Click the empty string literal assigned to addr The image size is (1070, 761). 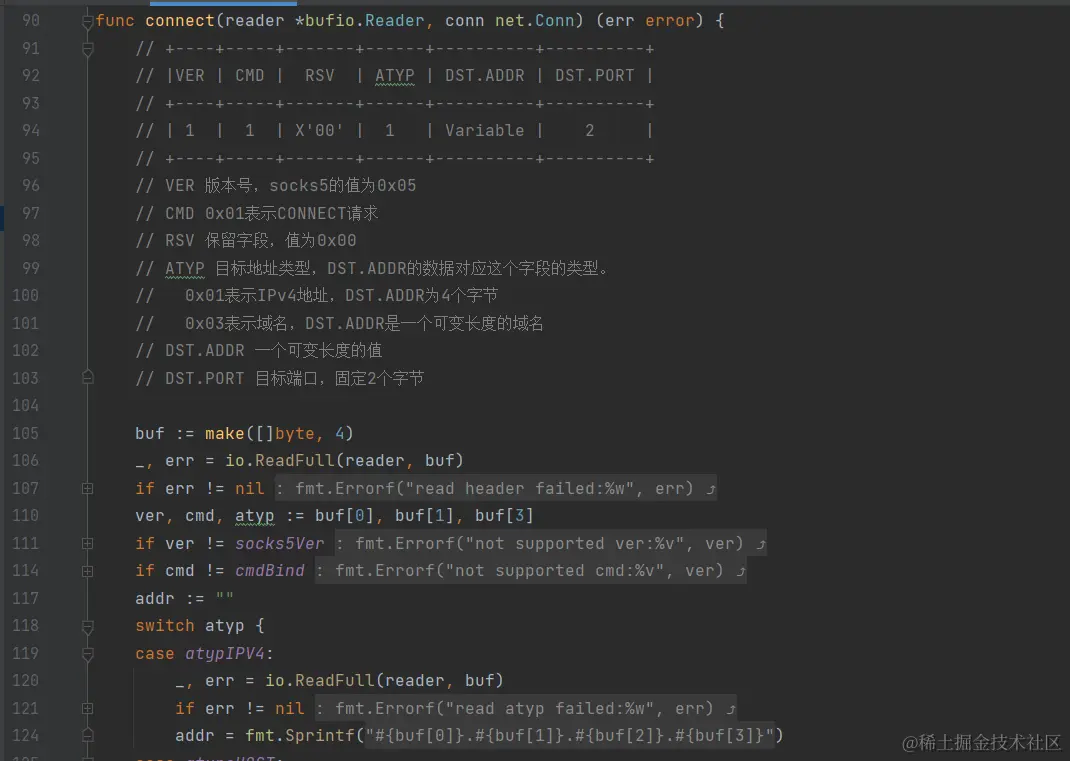click(x=225, y=597)
